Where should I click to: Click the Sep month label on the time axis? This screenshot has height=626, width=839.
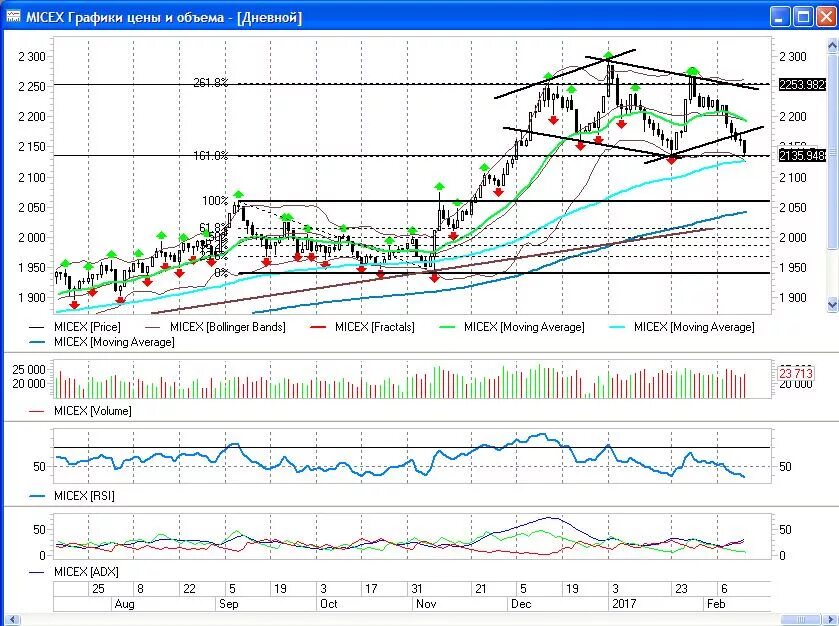tap(228, 604)
